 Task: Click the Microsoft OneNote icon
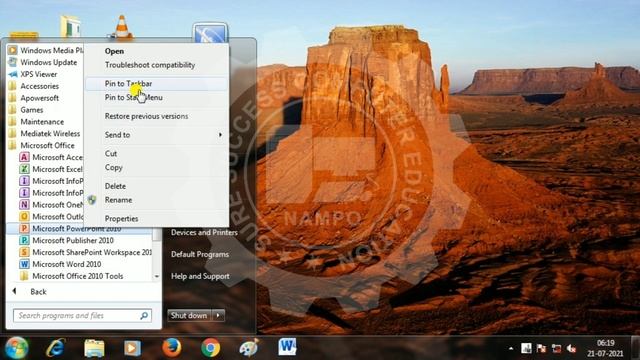(x=24, y=204)
